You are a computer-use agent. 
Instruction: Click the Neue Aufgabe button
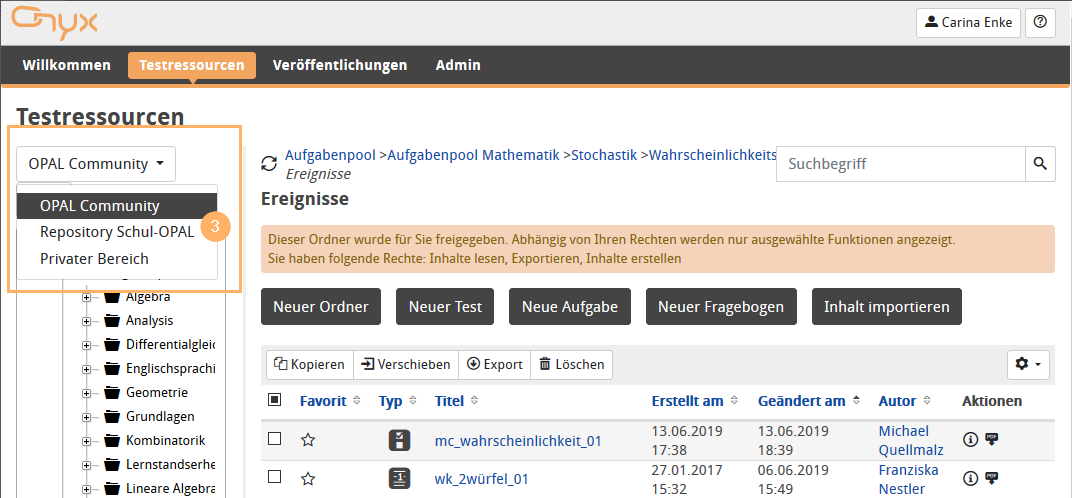570,306
